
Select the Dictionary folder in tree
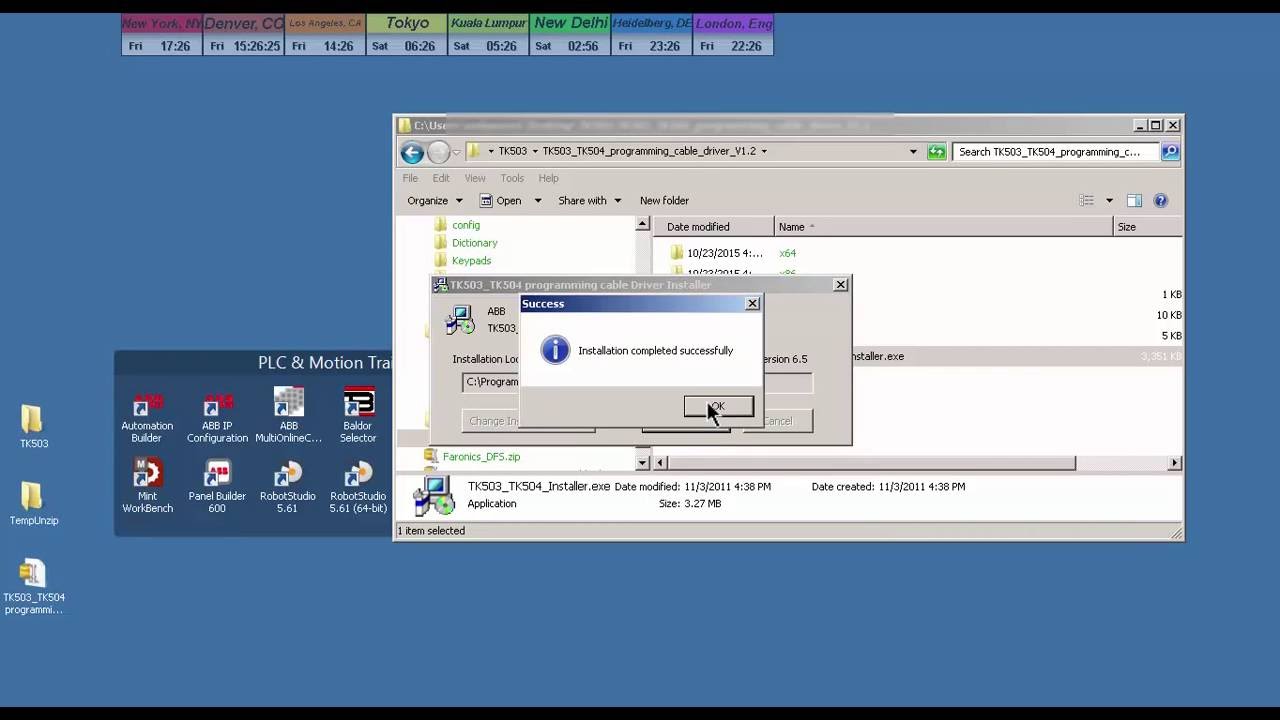[474, 243]
